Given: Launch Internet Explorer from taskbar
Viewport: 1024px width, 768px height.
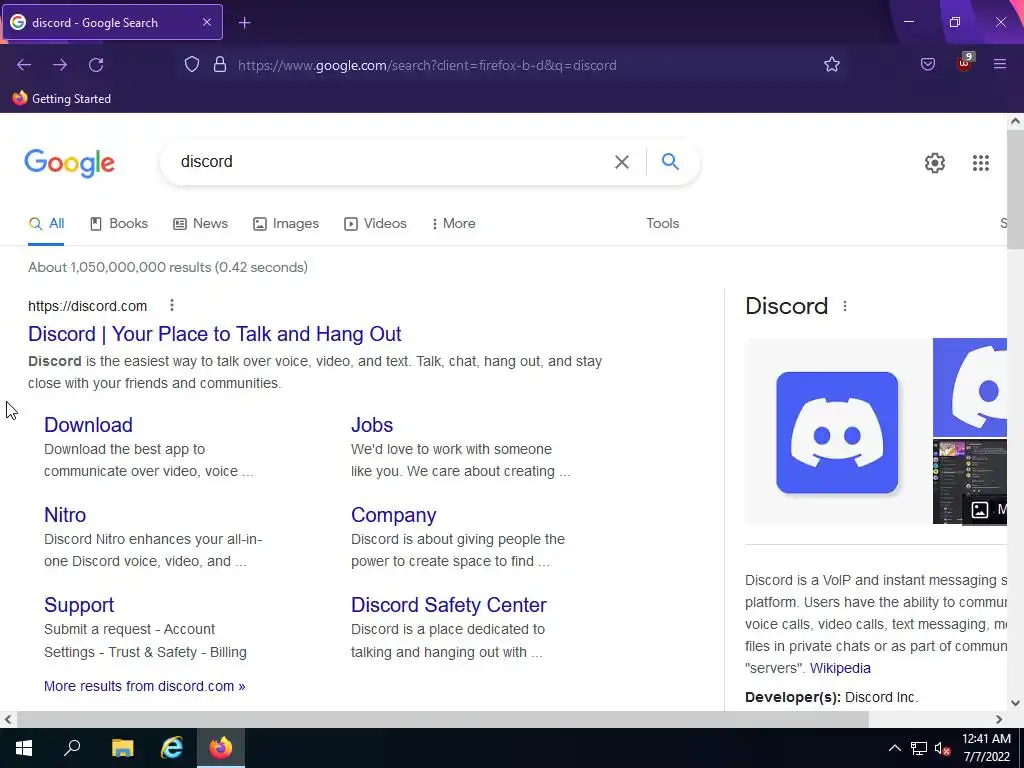Looking at the screenshot, I should coord(172,748).
